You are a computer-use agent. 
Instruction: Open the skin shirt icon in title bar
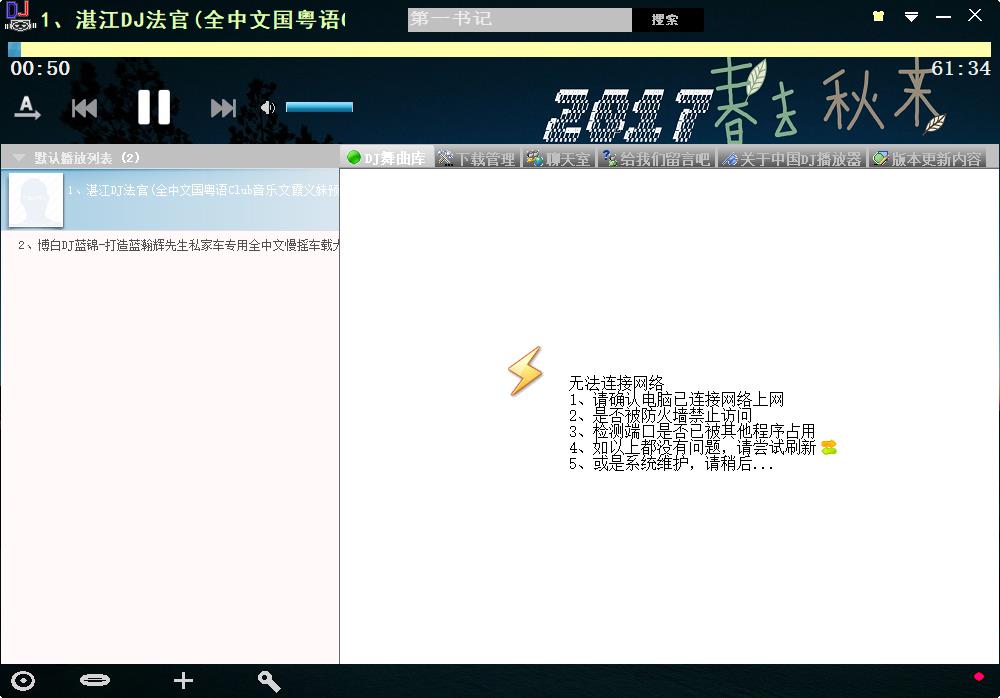click(878, 16)
